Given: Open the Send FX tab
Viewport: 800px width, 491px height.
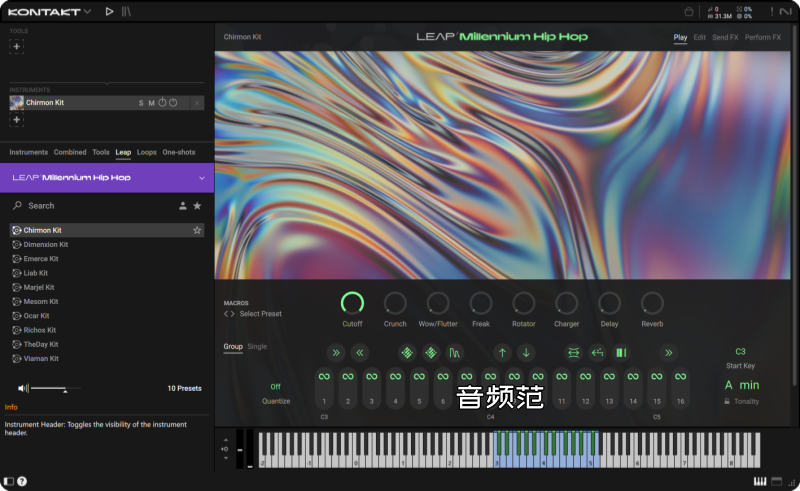Looking at the screenshot, I should pyautogui.click(x=724, y=37).
